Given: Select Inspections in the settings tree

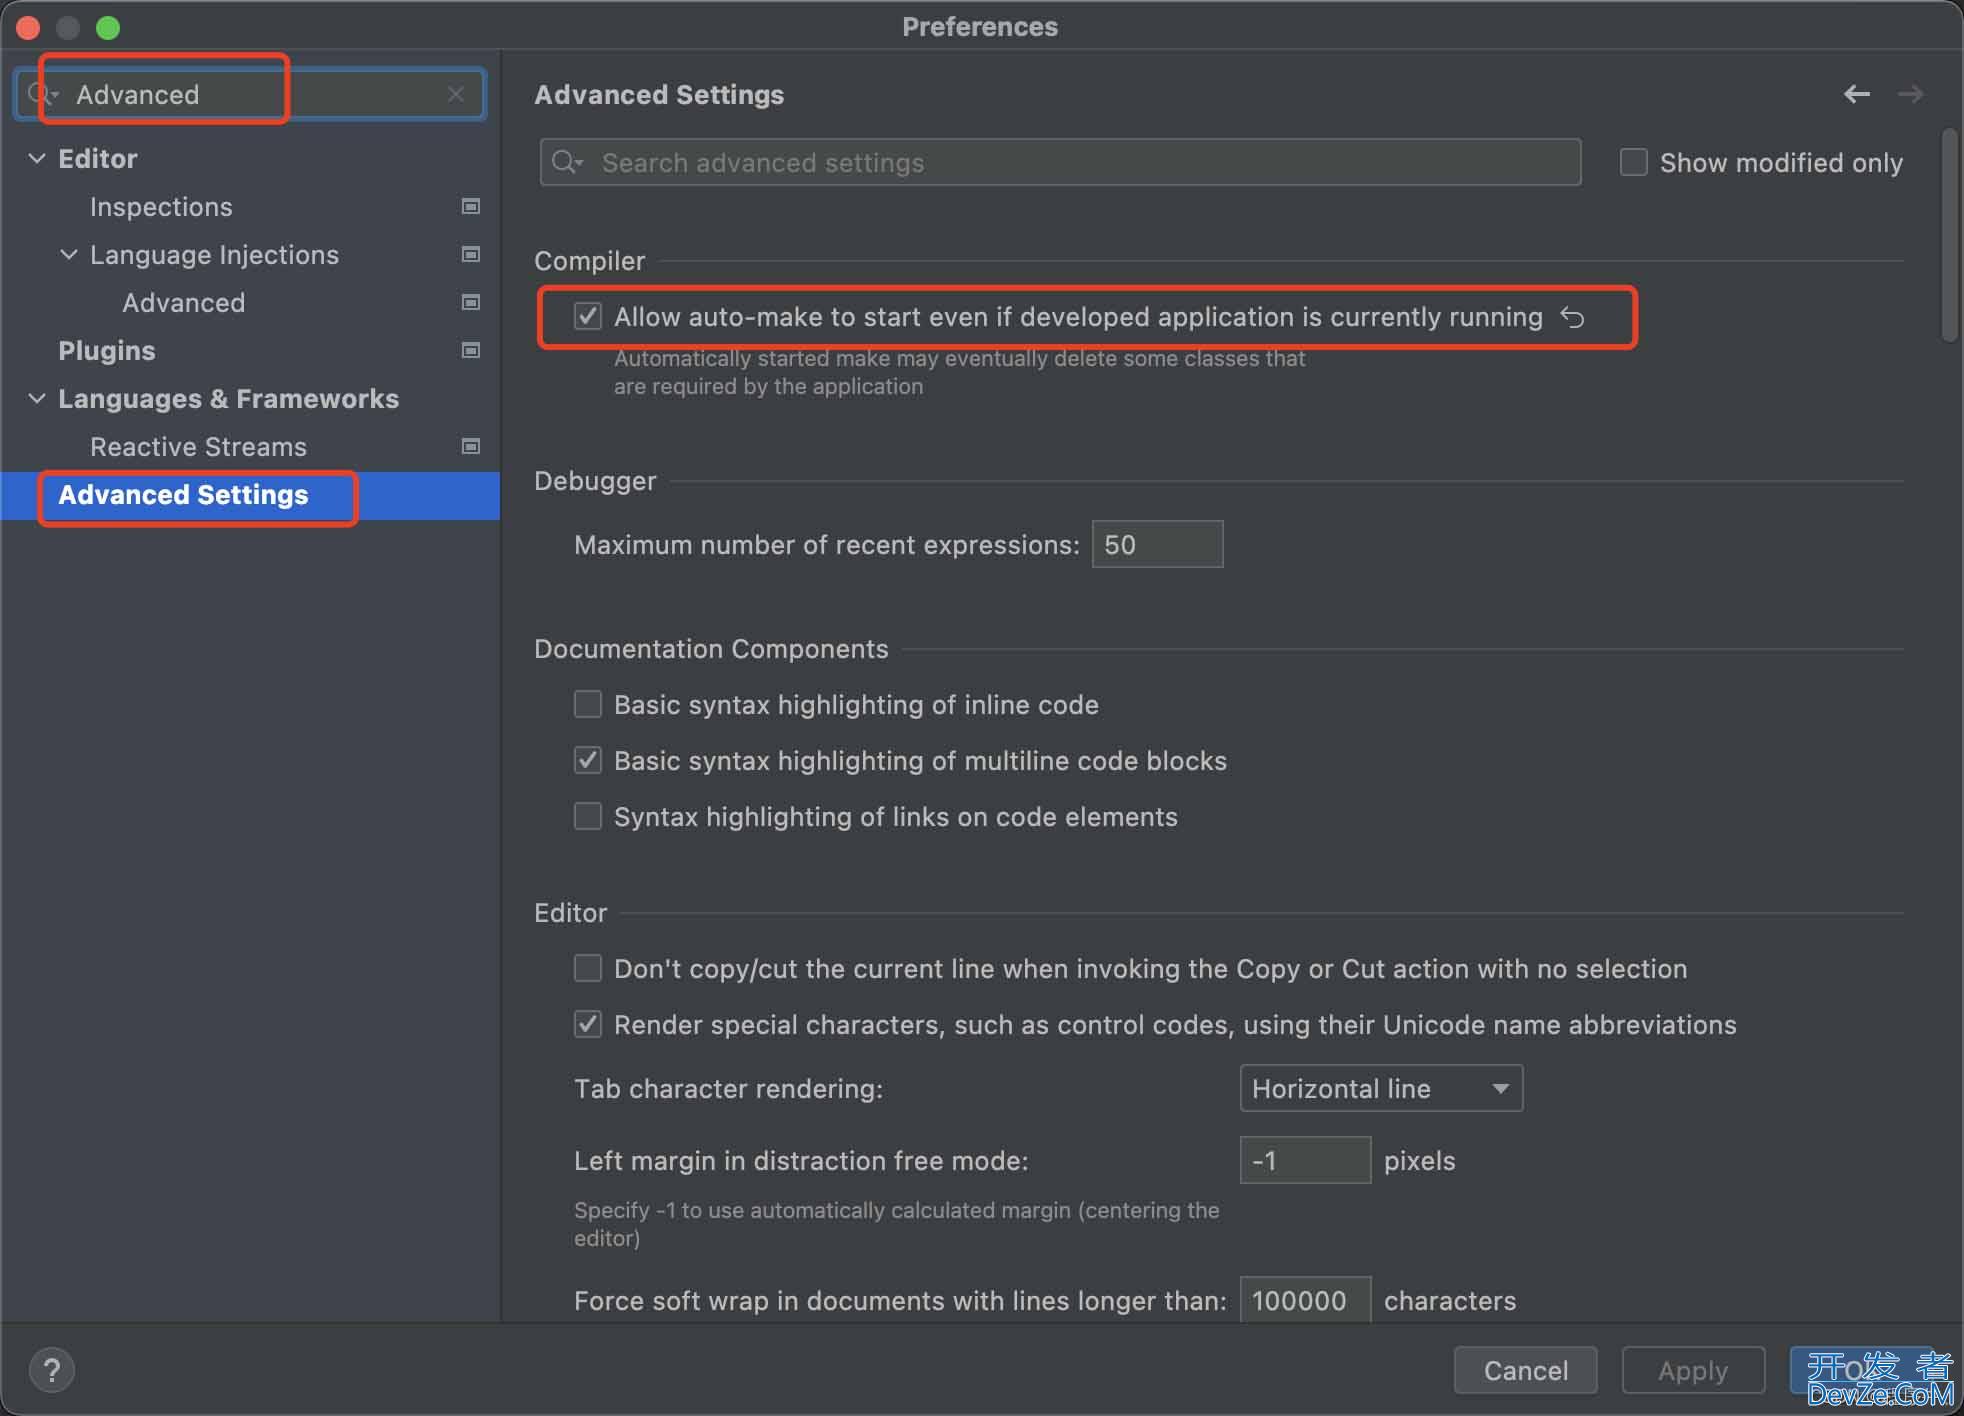Looking at the screenshot, I should click(161, 207).
